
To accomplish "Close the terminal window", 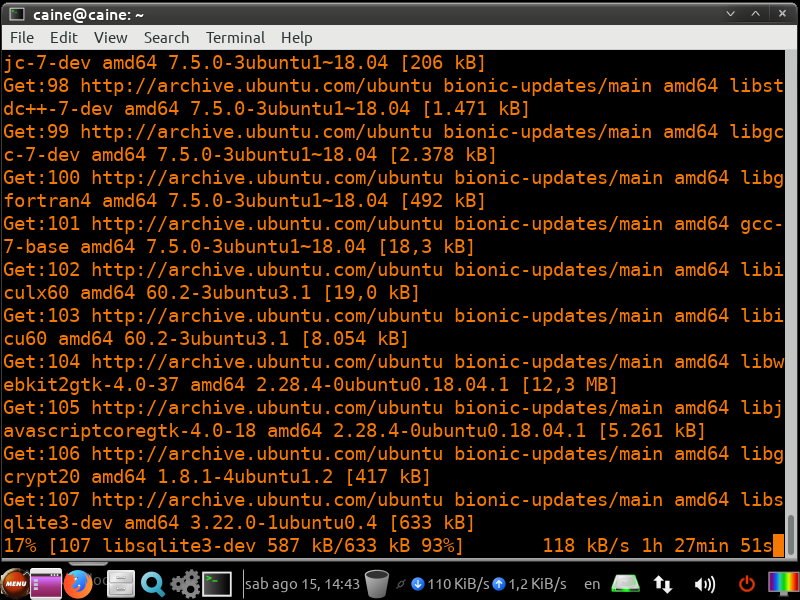I will click(x=782, y=14).
